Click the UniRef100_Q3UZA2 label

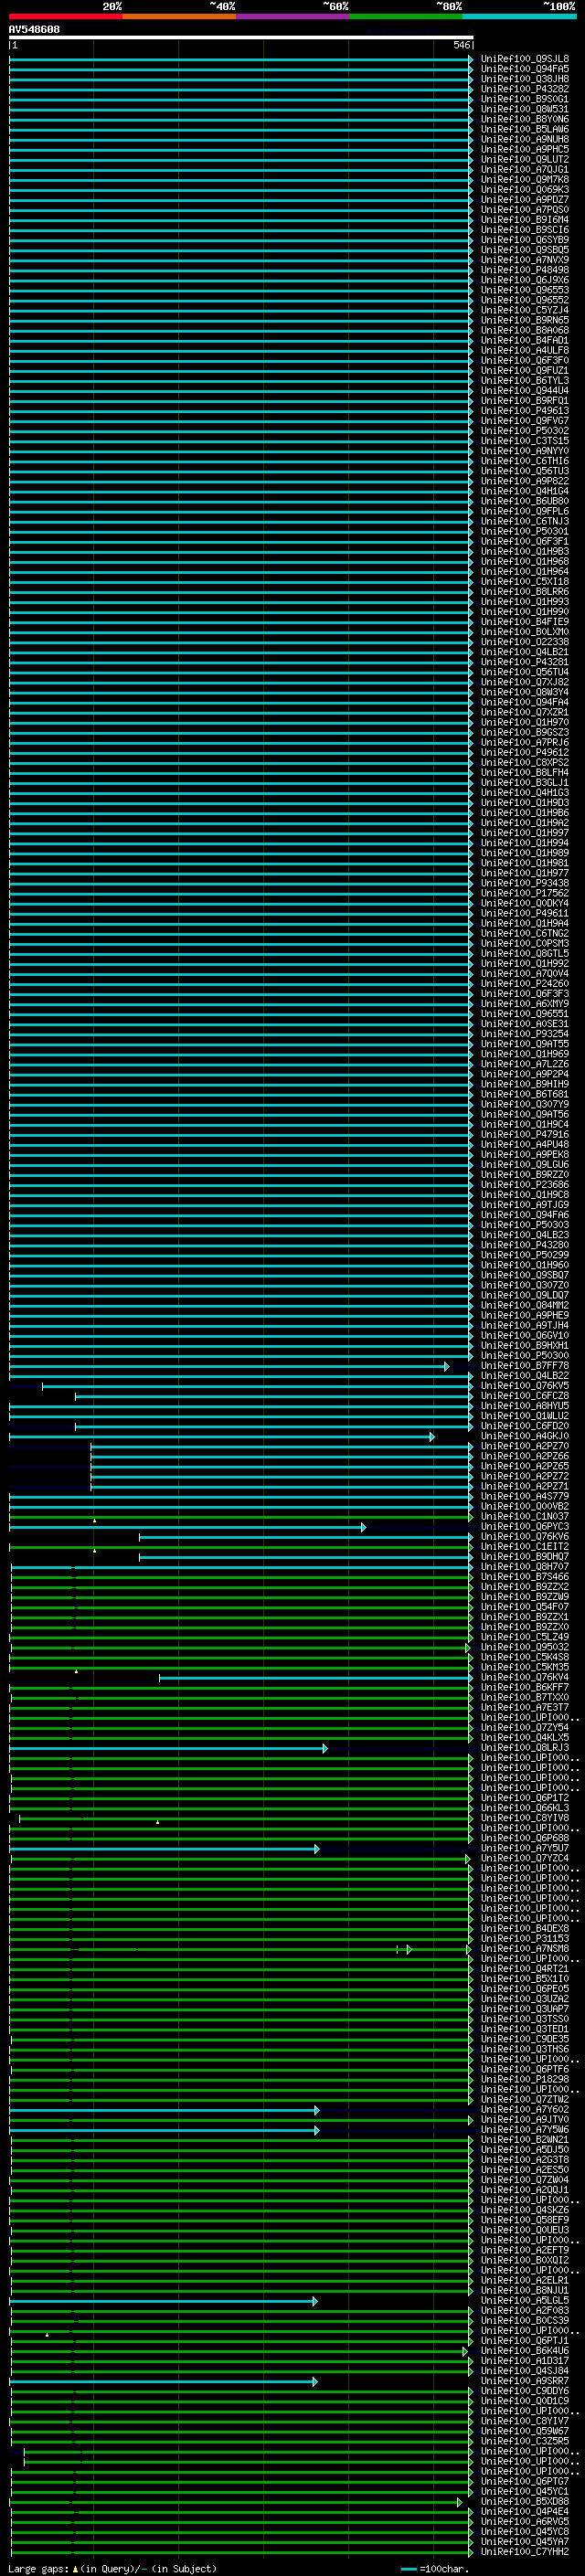524,1998
